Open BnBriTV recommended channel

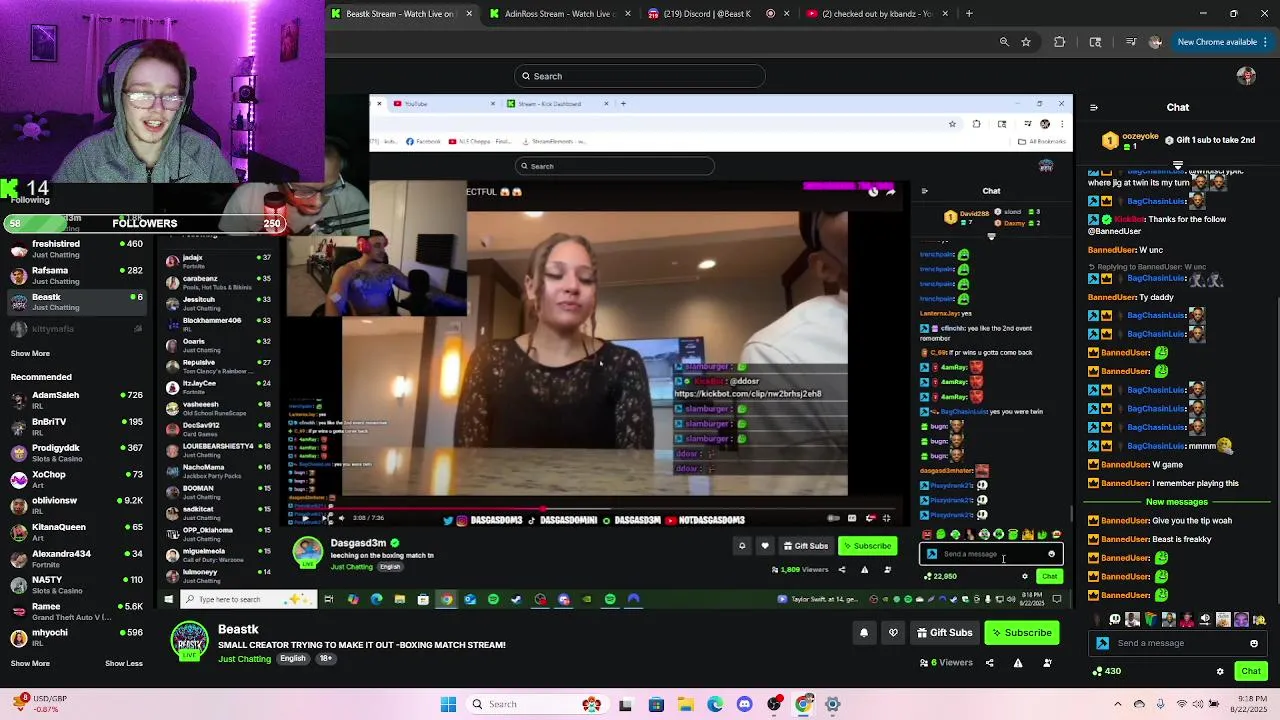pos(76,426)
